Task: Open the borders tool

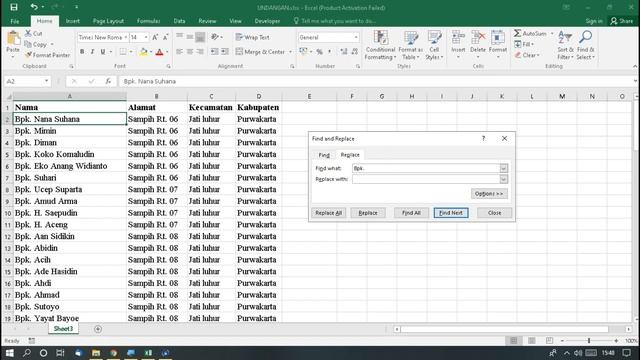Action: click(122, 52)
